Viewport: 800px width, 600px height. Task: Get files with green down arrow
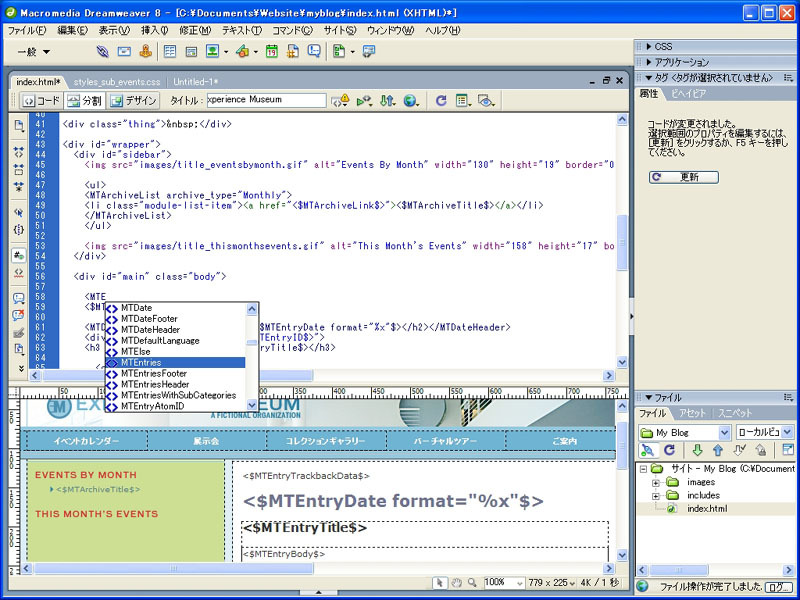pos(697,450)
